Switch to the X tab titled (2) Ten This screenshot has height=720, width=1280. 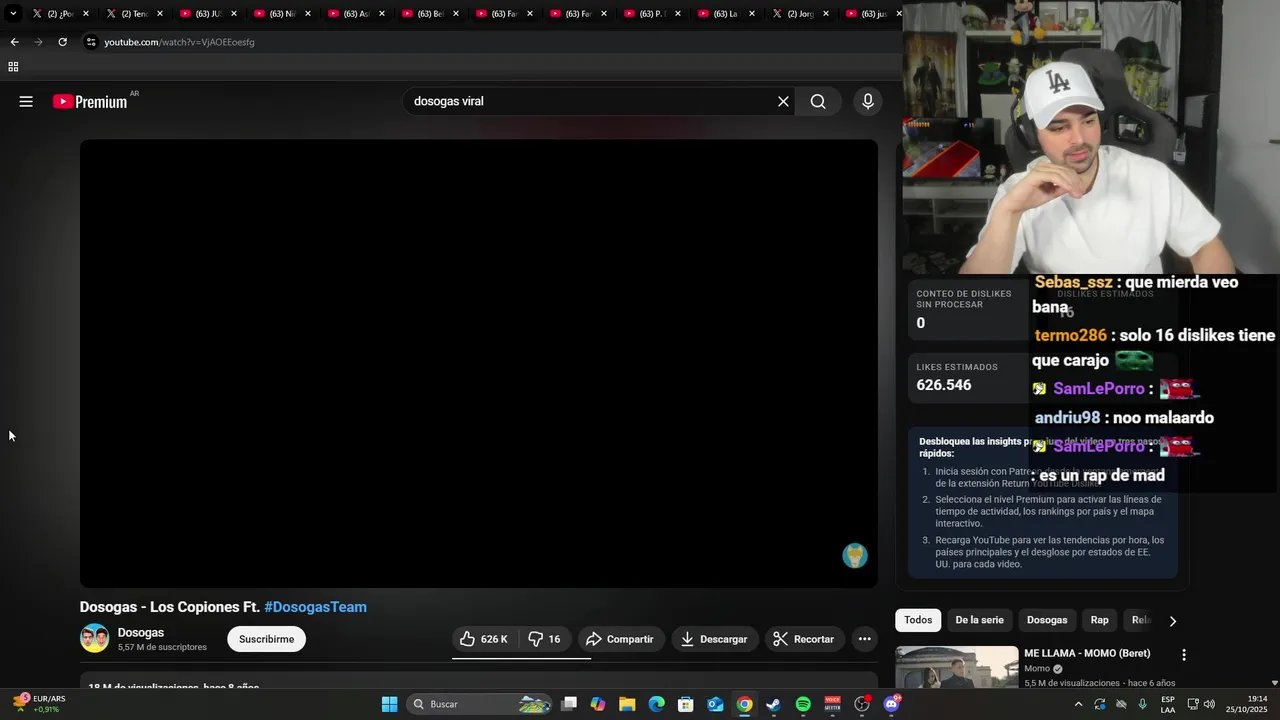[135, 14]
